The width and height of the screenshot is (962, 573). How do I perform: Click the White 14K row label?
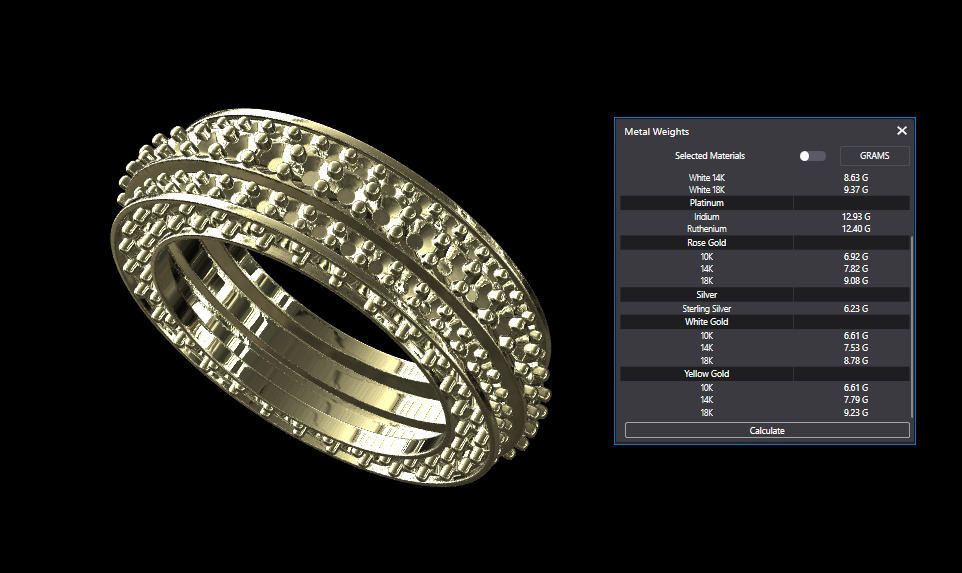706,178
